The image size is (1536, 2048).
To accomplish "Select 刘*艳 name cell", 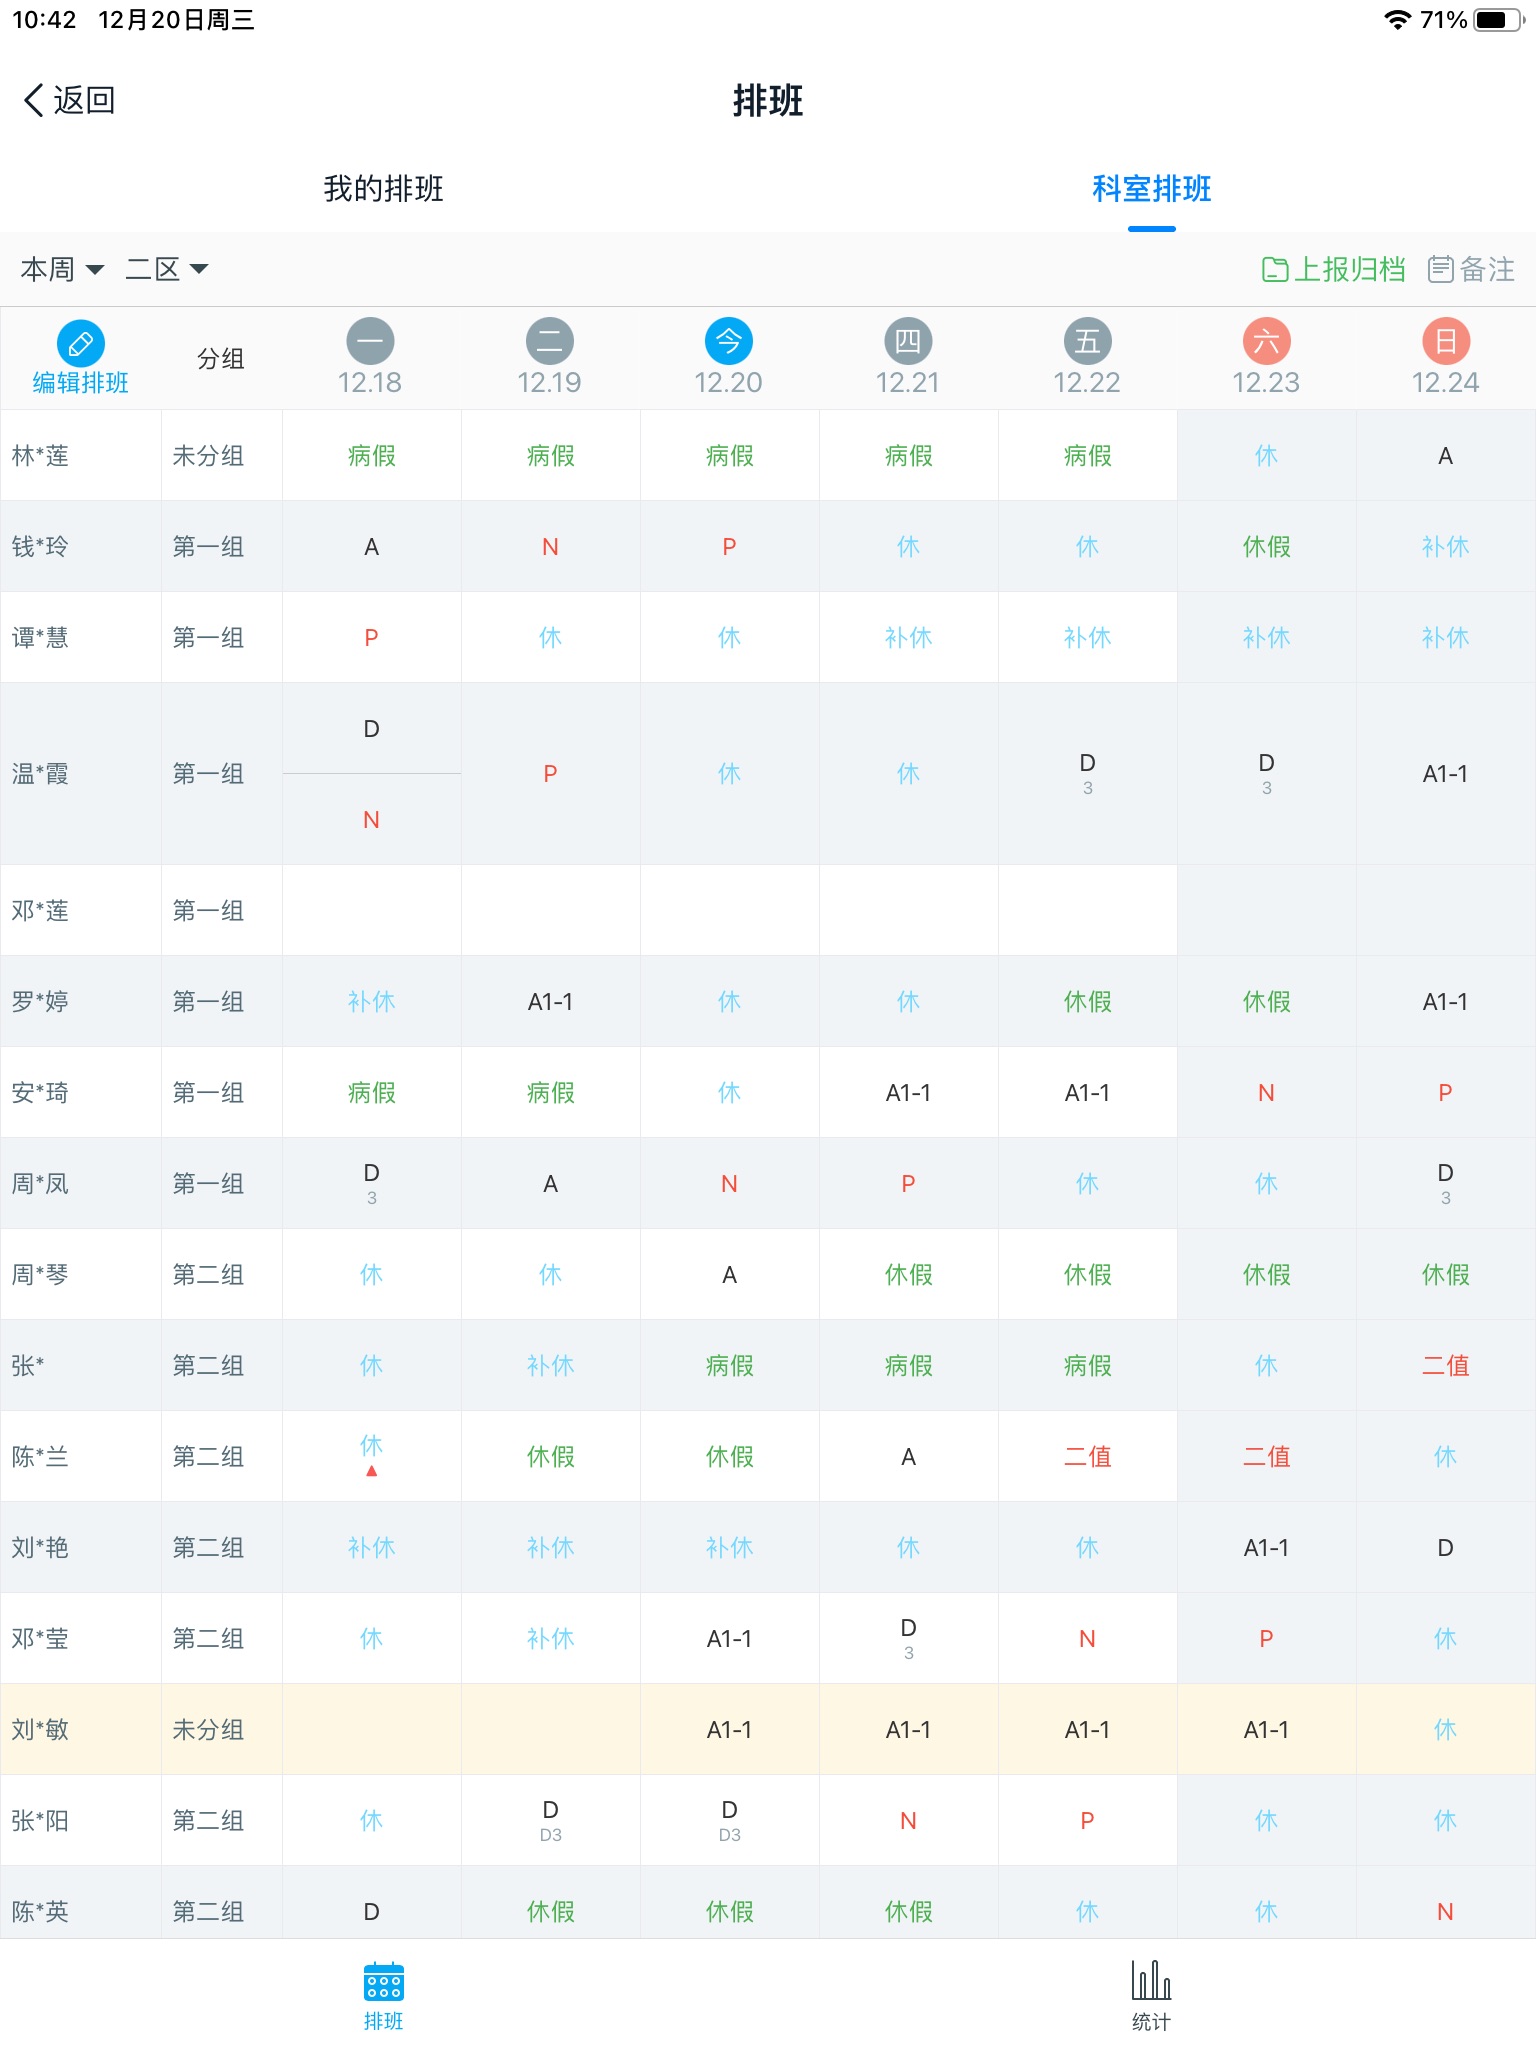I will click(81, 1548).
